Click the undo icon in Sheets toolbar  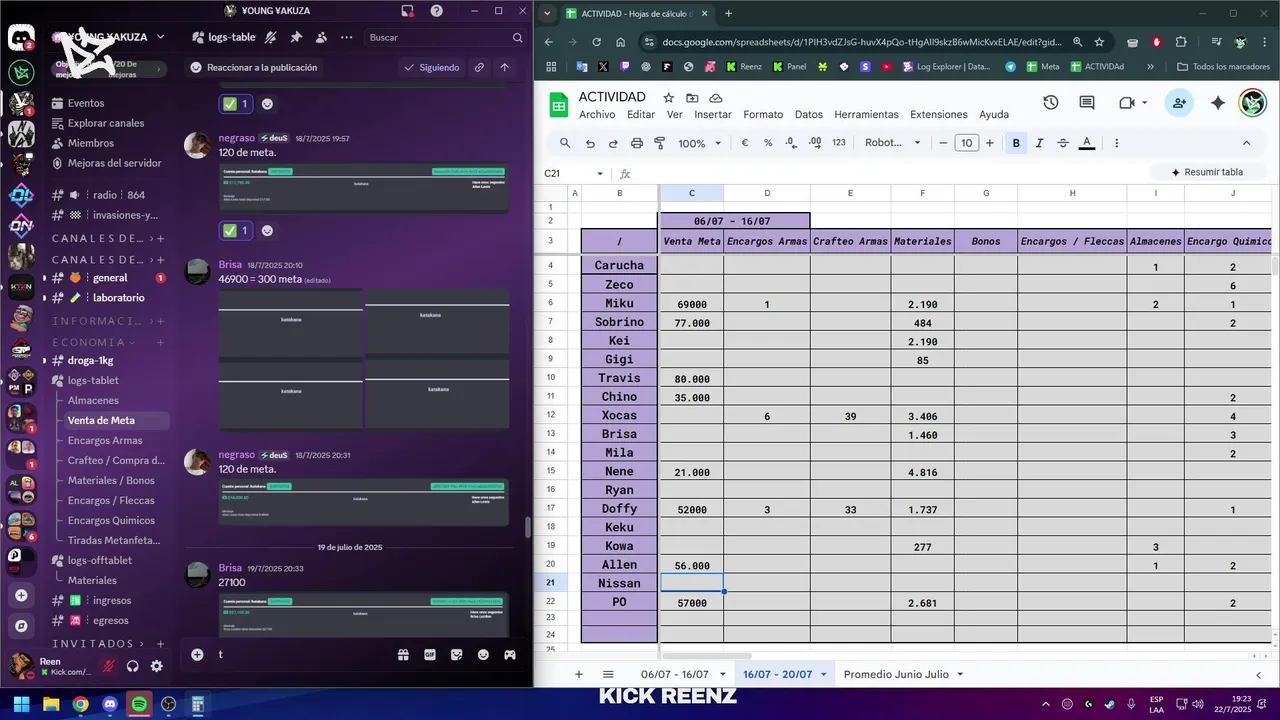tap(590, 143)
